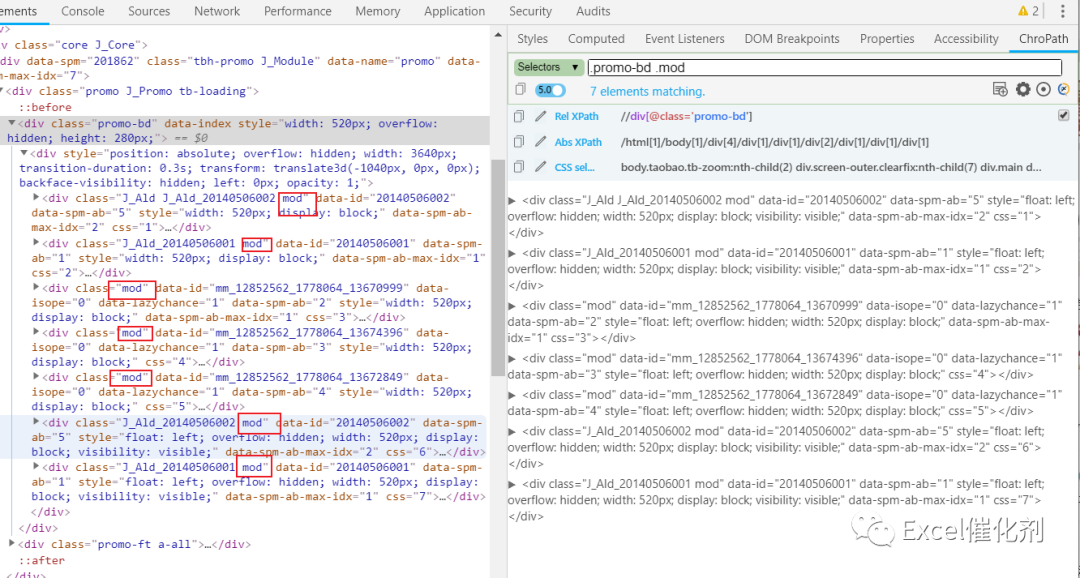1080x578 pixels.
Task: Expand ChroPath result with css="3"
Action: [512, 305]
